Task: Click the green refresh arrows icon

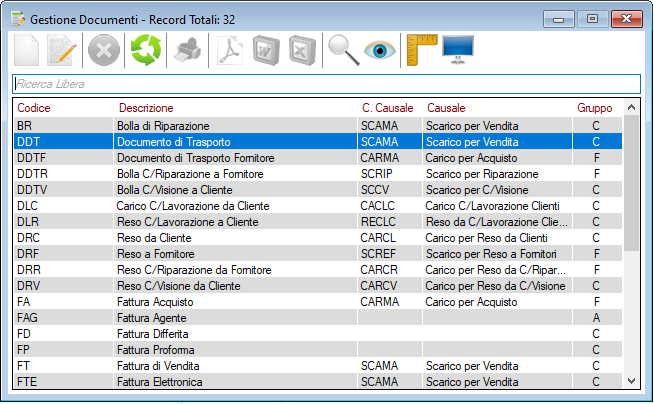Action: tap(144, 50)
